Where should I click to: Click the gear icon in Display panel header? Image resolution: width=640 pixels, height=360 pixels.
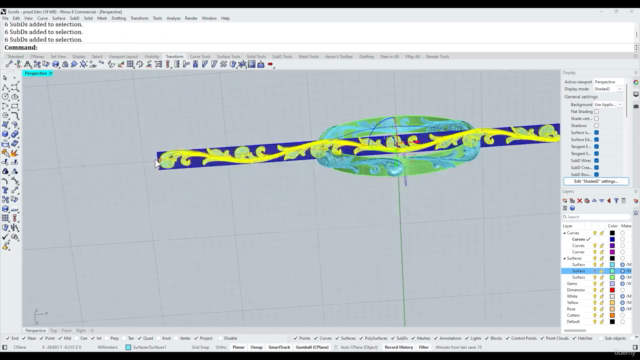tap(636, 73)
